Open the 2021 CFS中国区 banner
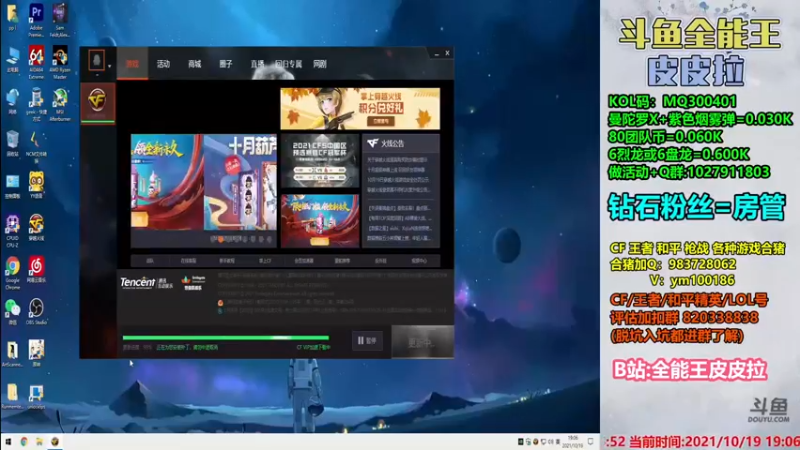800x450 pixels. click(x=320, y=162)
